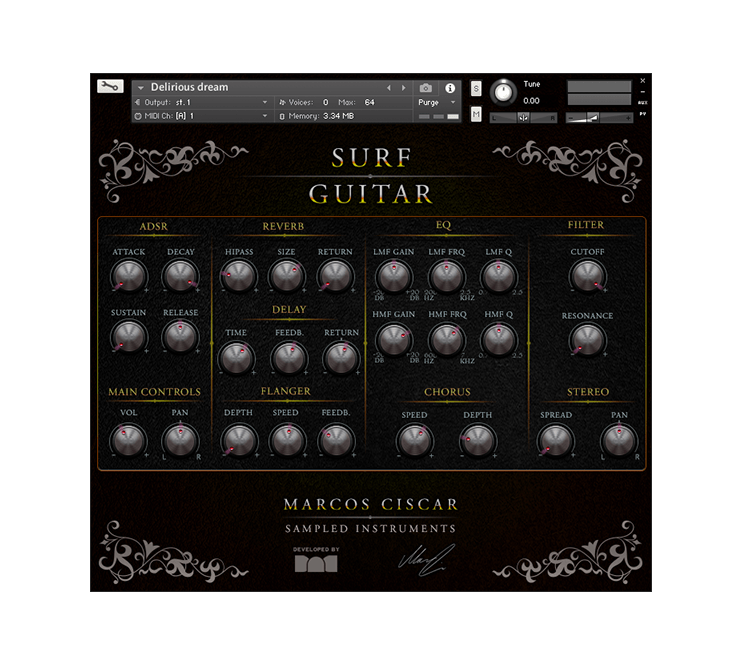Click the Flanger Speed knob
This screenshot has width=741, height=664.
[286, 440]
